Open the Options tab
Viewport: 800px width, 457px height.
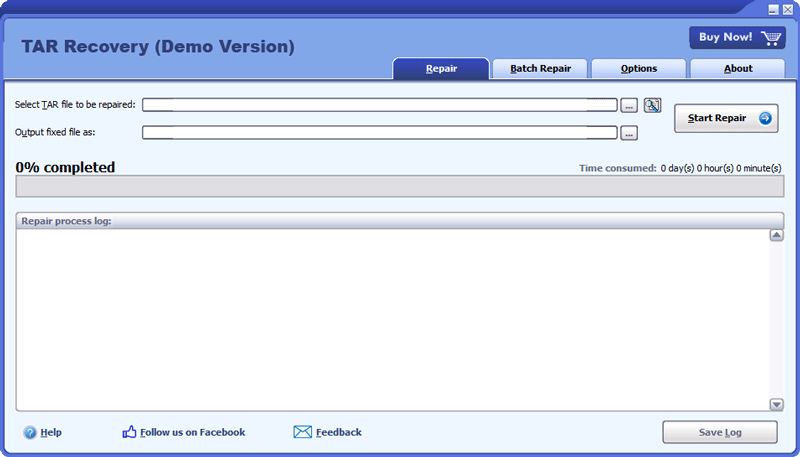[639, 69]
